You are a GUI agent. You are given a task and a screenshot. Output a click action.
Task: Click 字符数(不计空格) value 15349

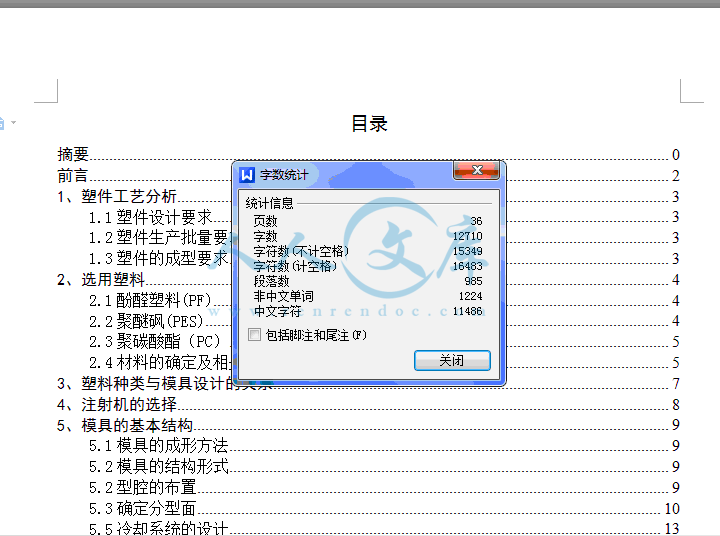pos(467,251)
